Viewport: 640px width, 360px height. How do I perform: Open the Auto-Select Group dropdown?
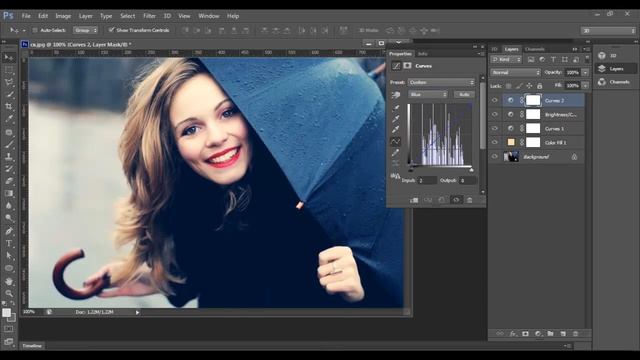coord(86,30)
